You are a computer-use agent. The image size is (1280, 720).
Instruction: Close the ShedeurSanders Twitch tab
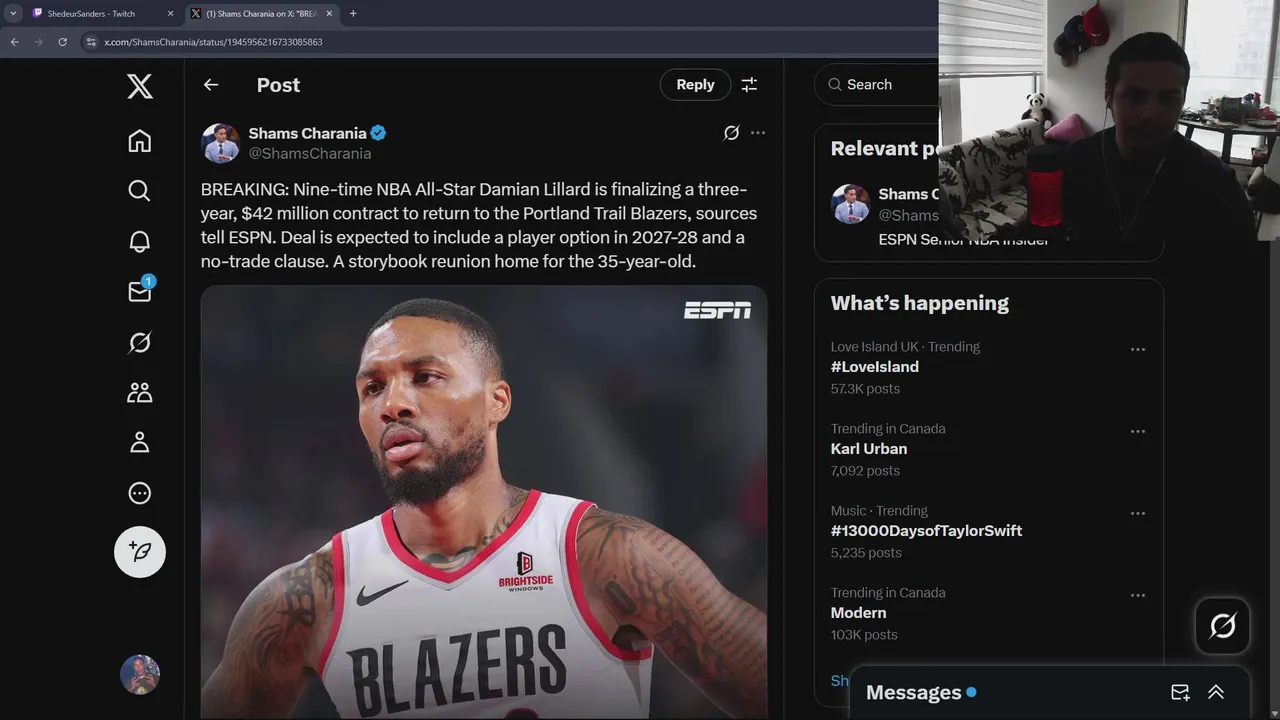click(x=170, y=14)
